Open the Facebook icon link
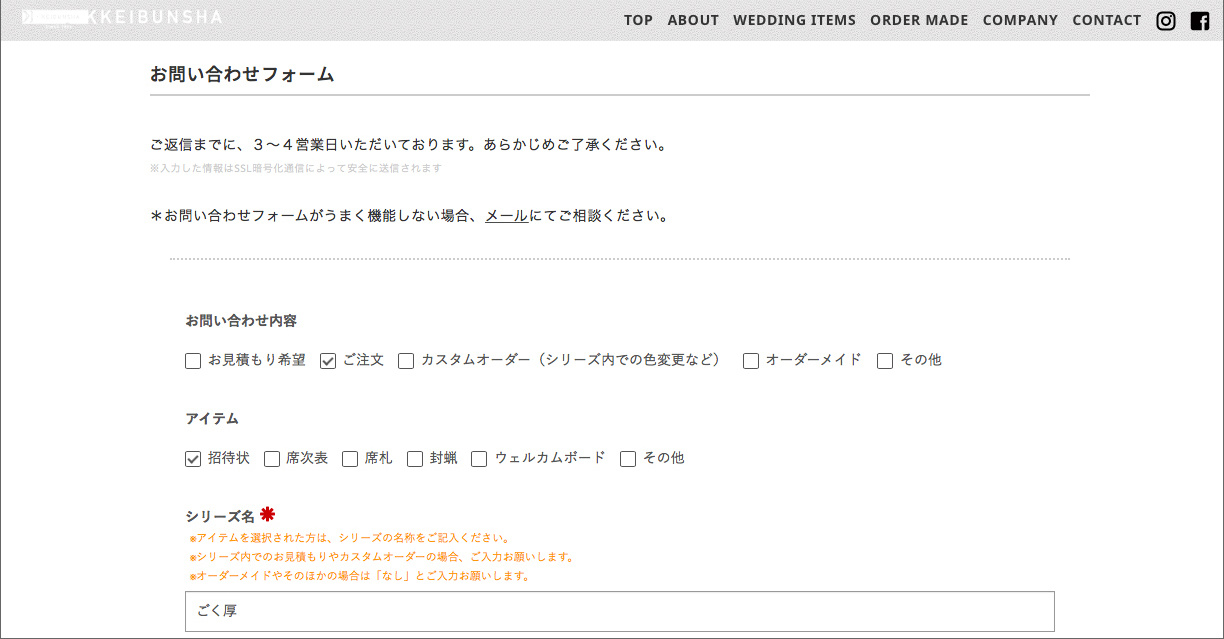 1200,21
